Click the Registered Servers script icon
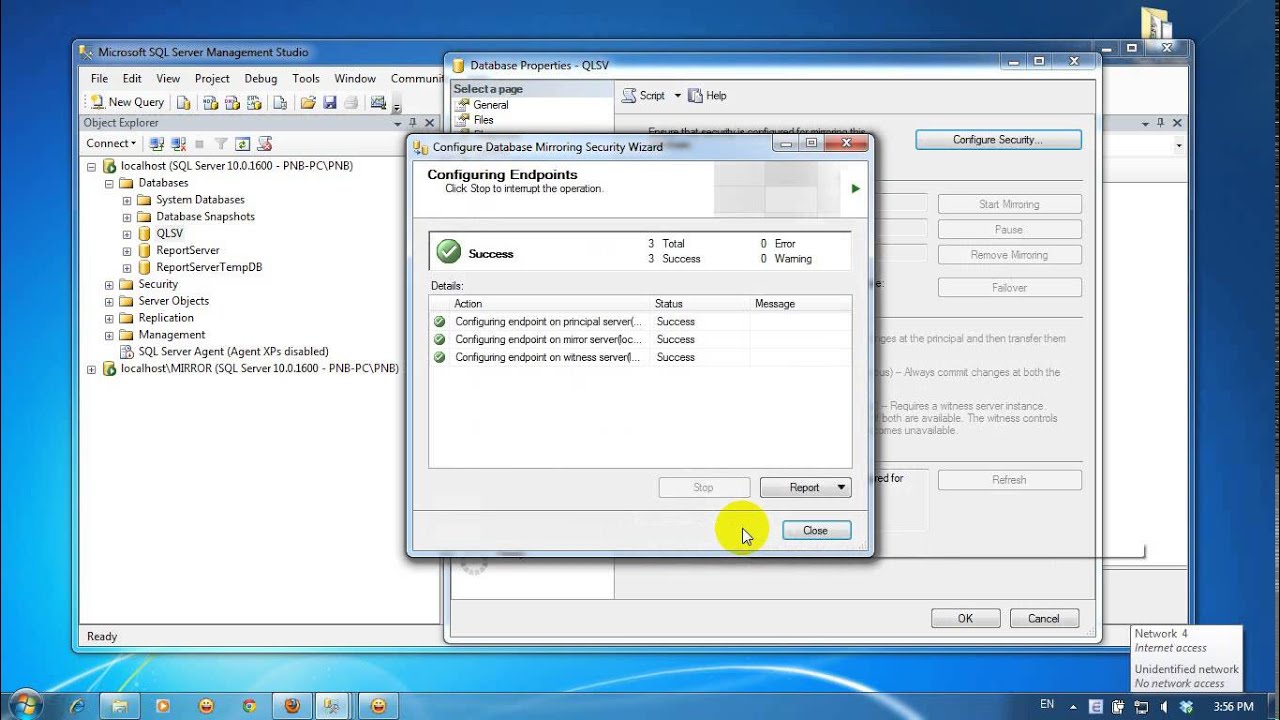This screenshot has width=1280, height=720. tap(265, 144)
